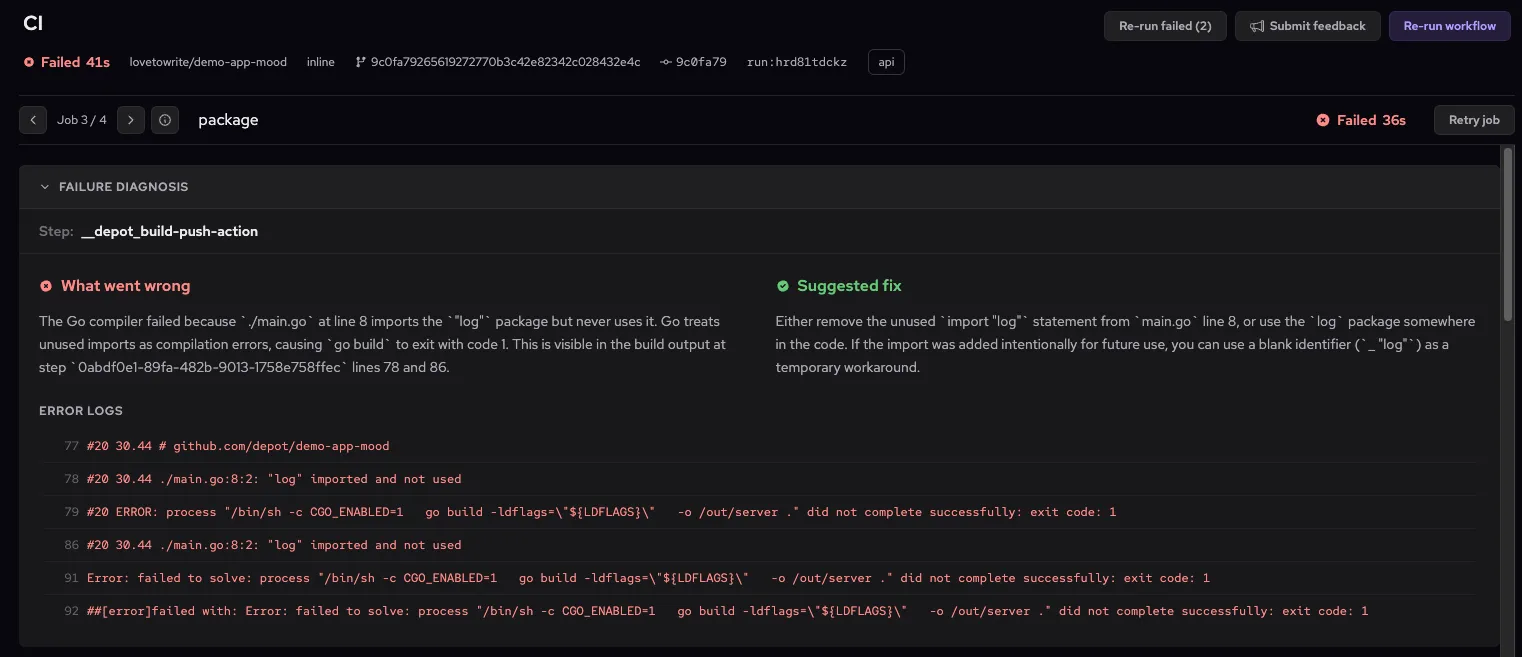Click Re-run failed (2)

(x=1164, y=26)
